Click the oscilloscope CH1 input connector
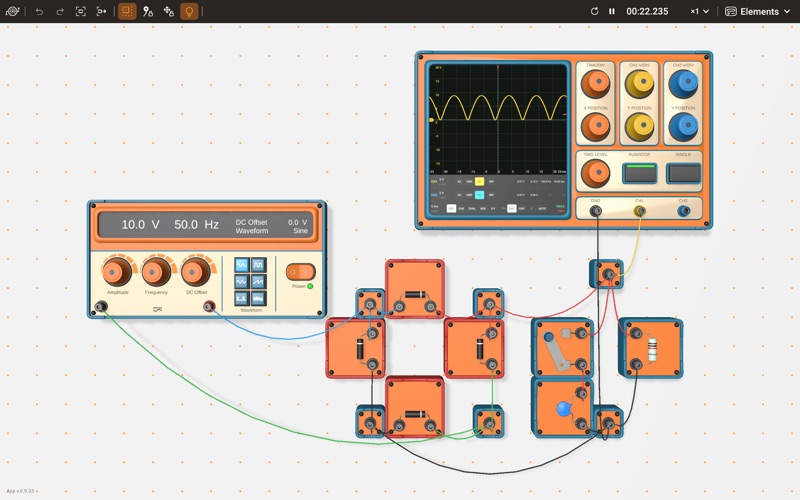Screen dimensions: 800x500 coord(639,210)
